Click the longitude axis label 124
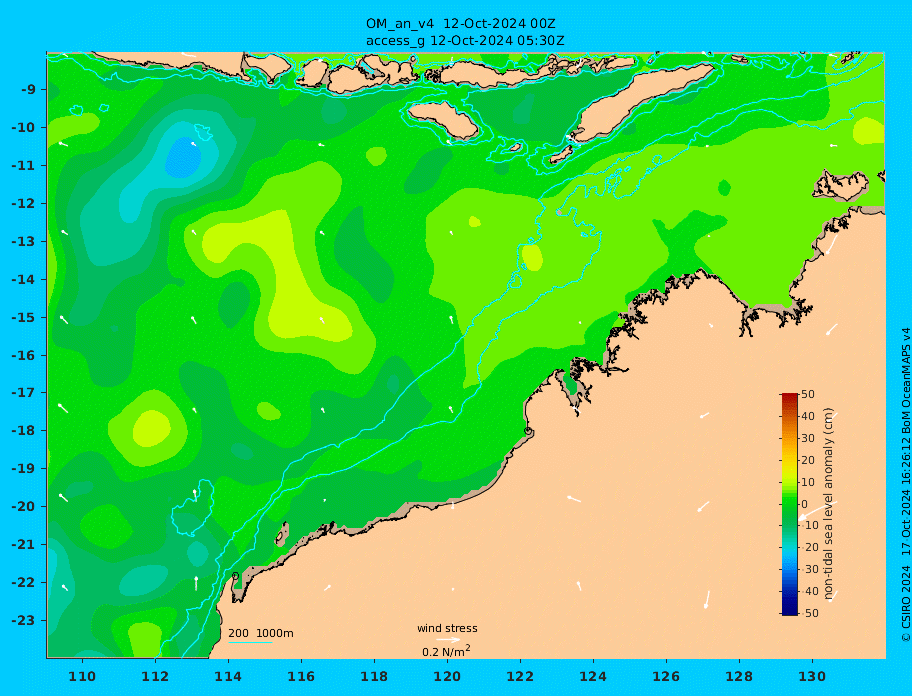The width and height of the screenshot is (912, 696). pos(593,677)
